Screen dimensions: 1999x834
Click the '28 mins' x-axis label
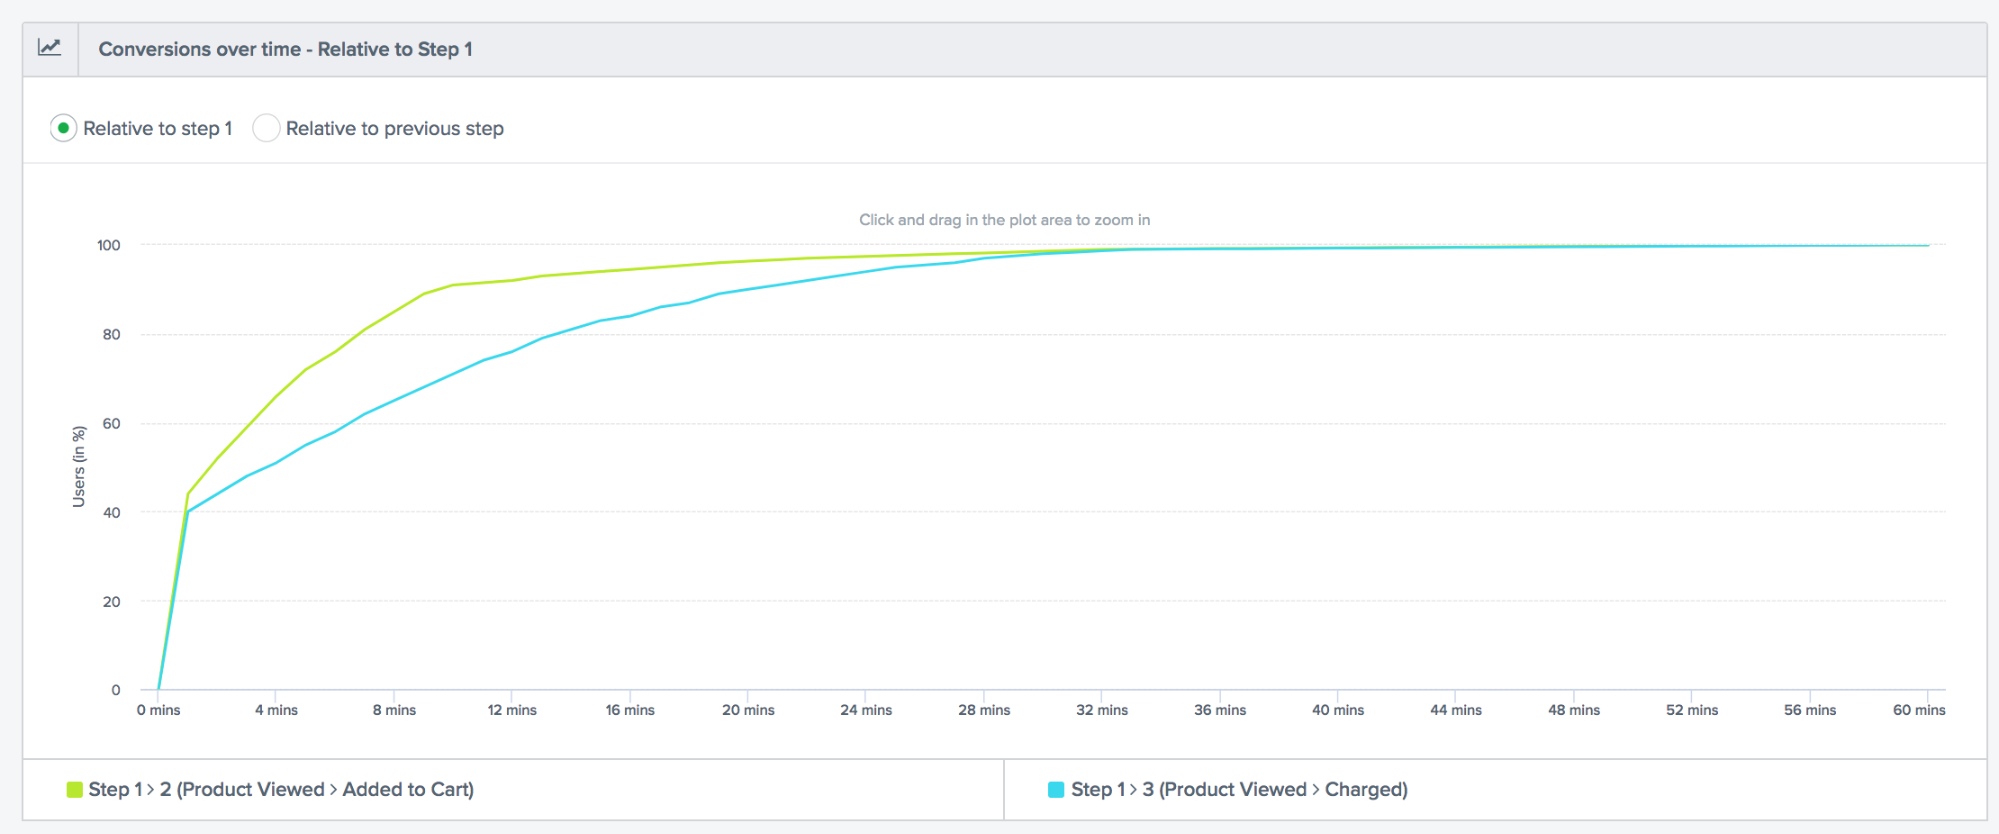(984, 710)
